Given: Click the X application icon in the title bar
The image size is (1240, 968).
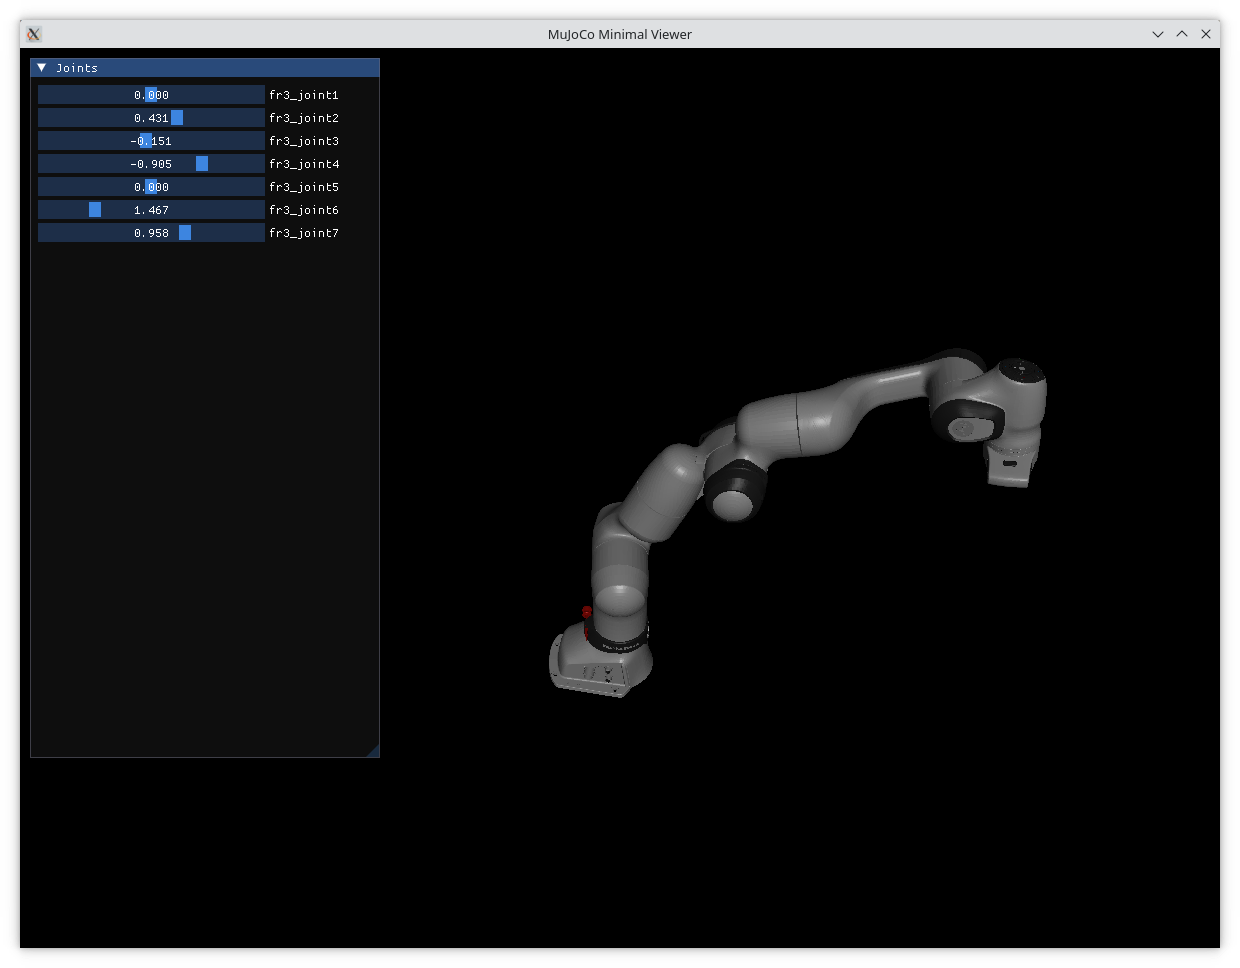Looking at the screenshot, I should (34, 33).
